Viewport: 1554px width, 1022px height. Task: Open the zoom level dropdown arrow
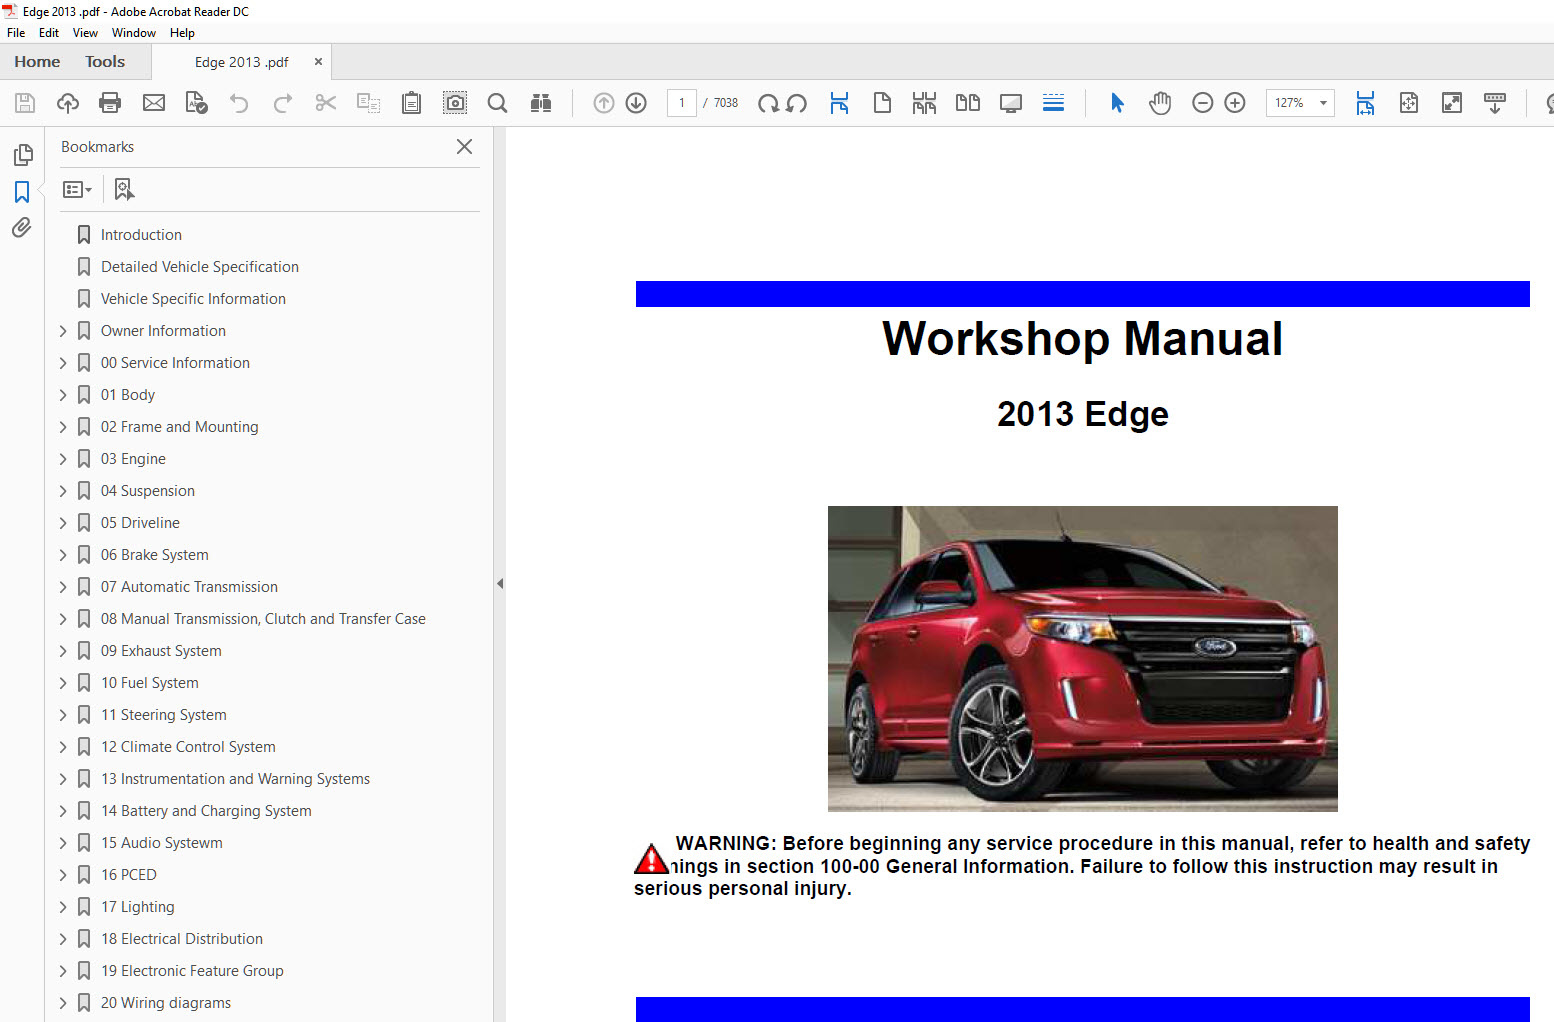click(1323, 103)
